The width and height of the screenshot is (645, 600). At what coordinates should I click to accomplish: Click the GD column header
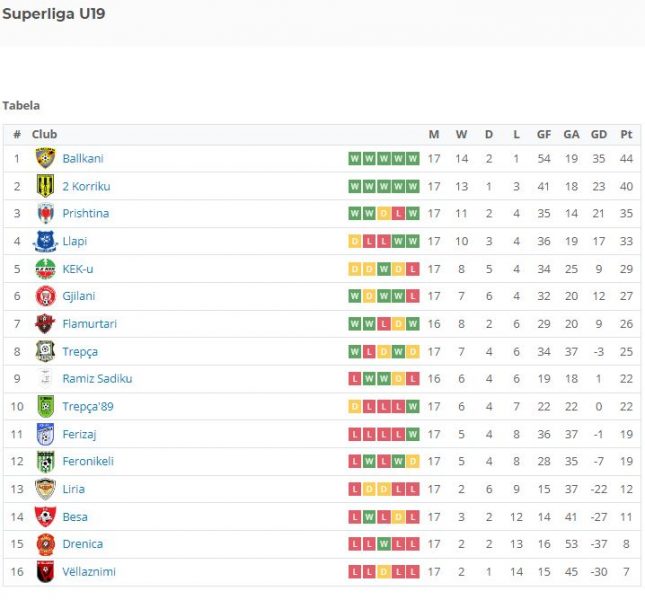tap(599, 134)
